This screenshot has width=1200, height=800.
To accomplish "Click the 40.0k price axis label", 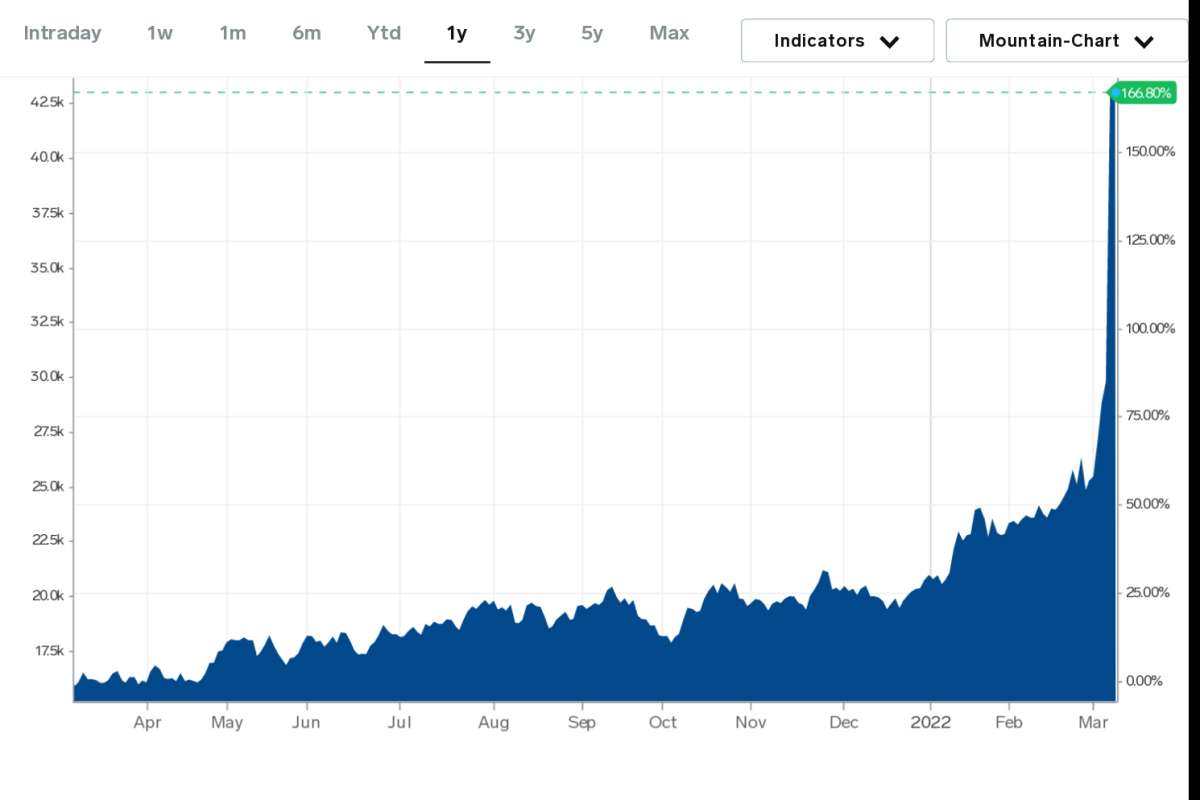I will (47, 157).
